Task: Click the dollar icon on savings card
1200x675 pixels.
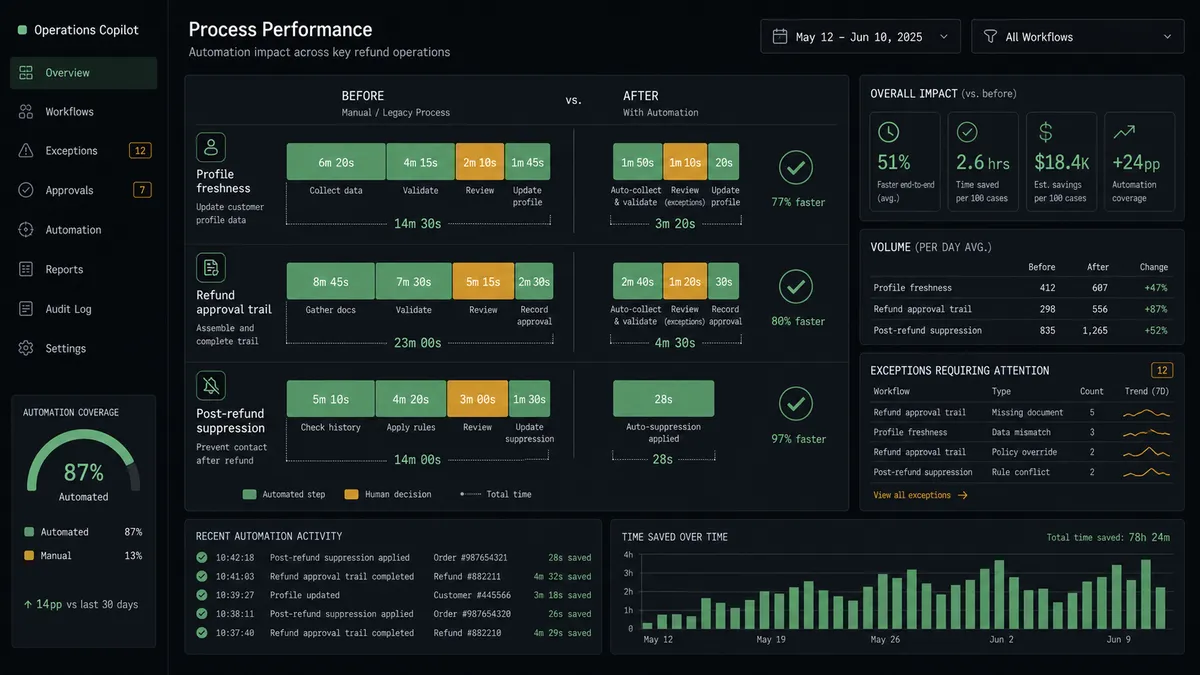Action: [x=1045, y=132]
